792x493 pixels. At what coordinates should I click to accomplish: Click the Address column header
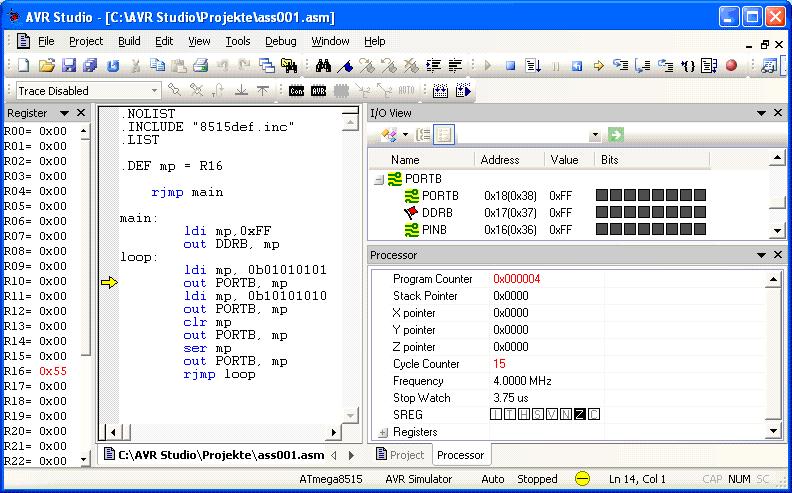tap(509, 160)
